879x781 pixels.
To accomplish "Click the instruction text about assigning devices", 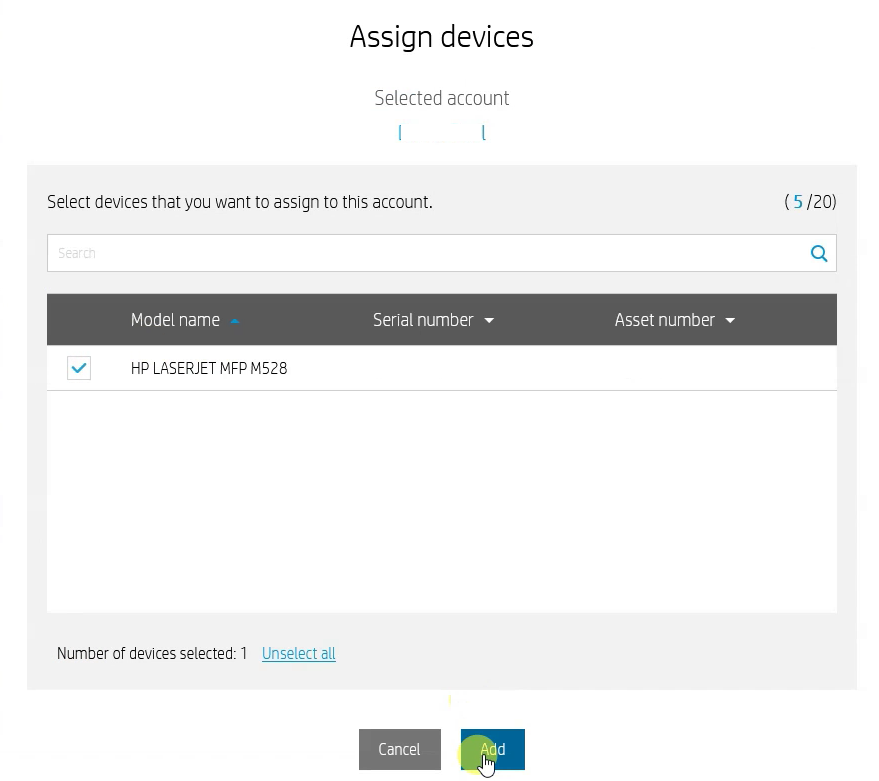I will pos(240,202).
